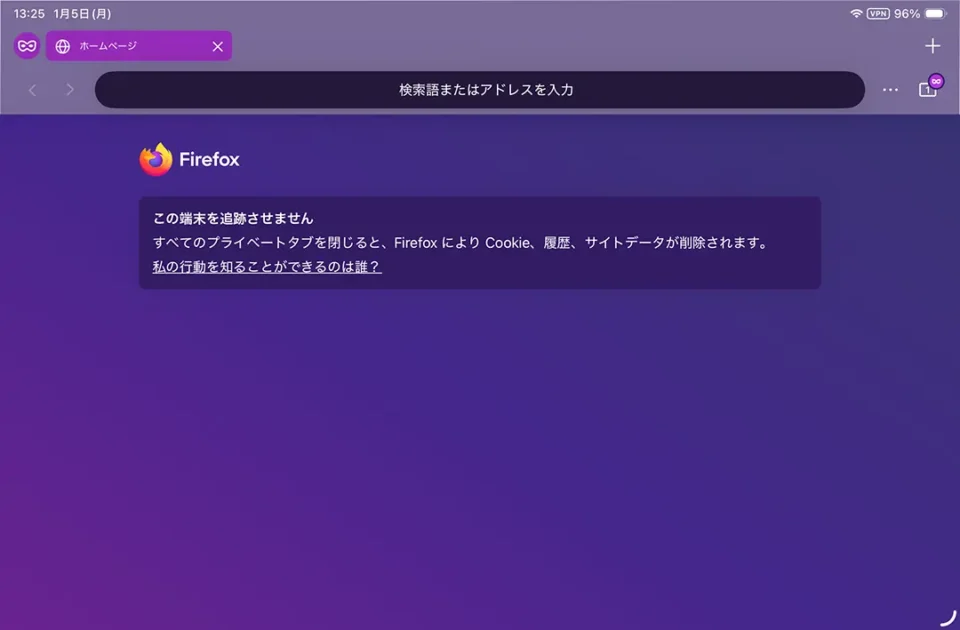Screen dimensions: 960x630
Task: Tap the private browsing mask icon
Action: point(26,46)
